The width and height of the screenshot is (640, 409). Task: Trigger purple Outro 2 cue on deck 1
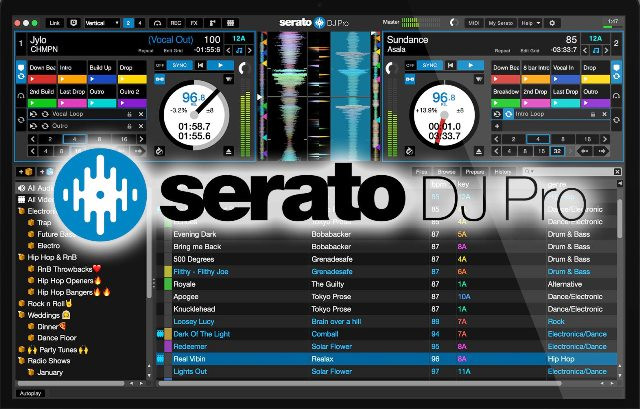coord(132,103)
